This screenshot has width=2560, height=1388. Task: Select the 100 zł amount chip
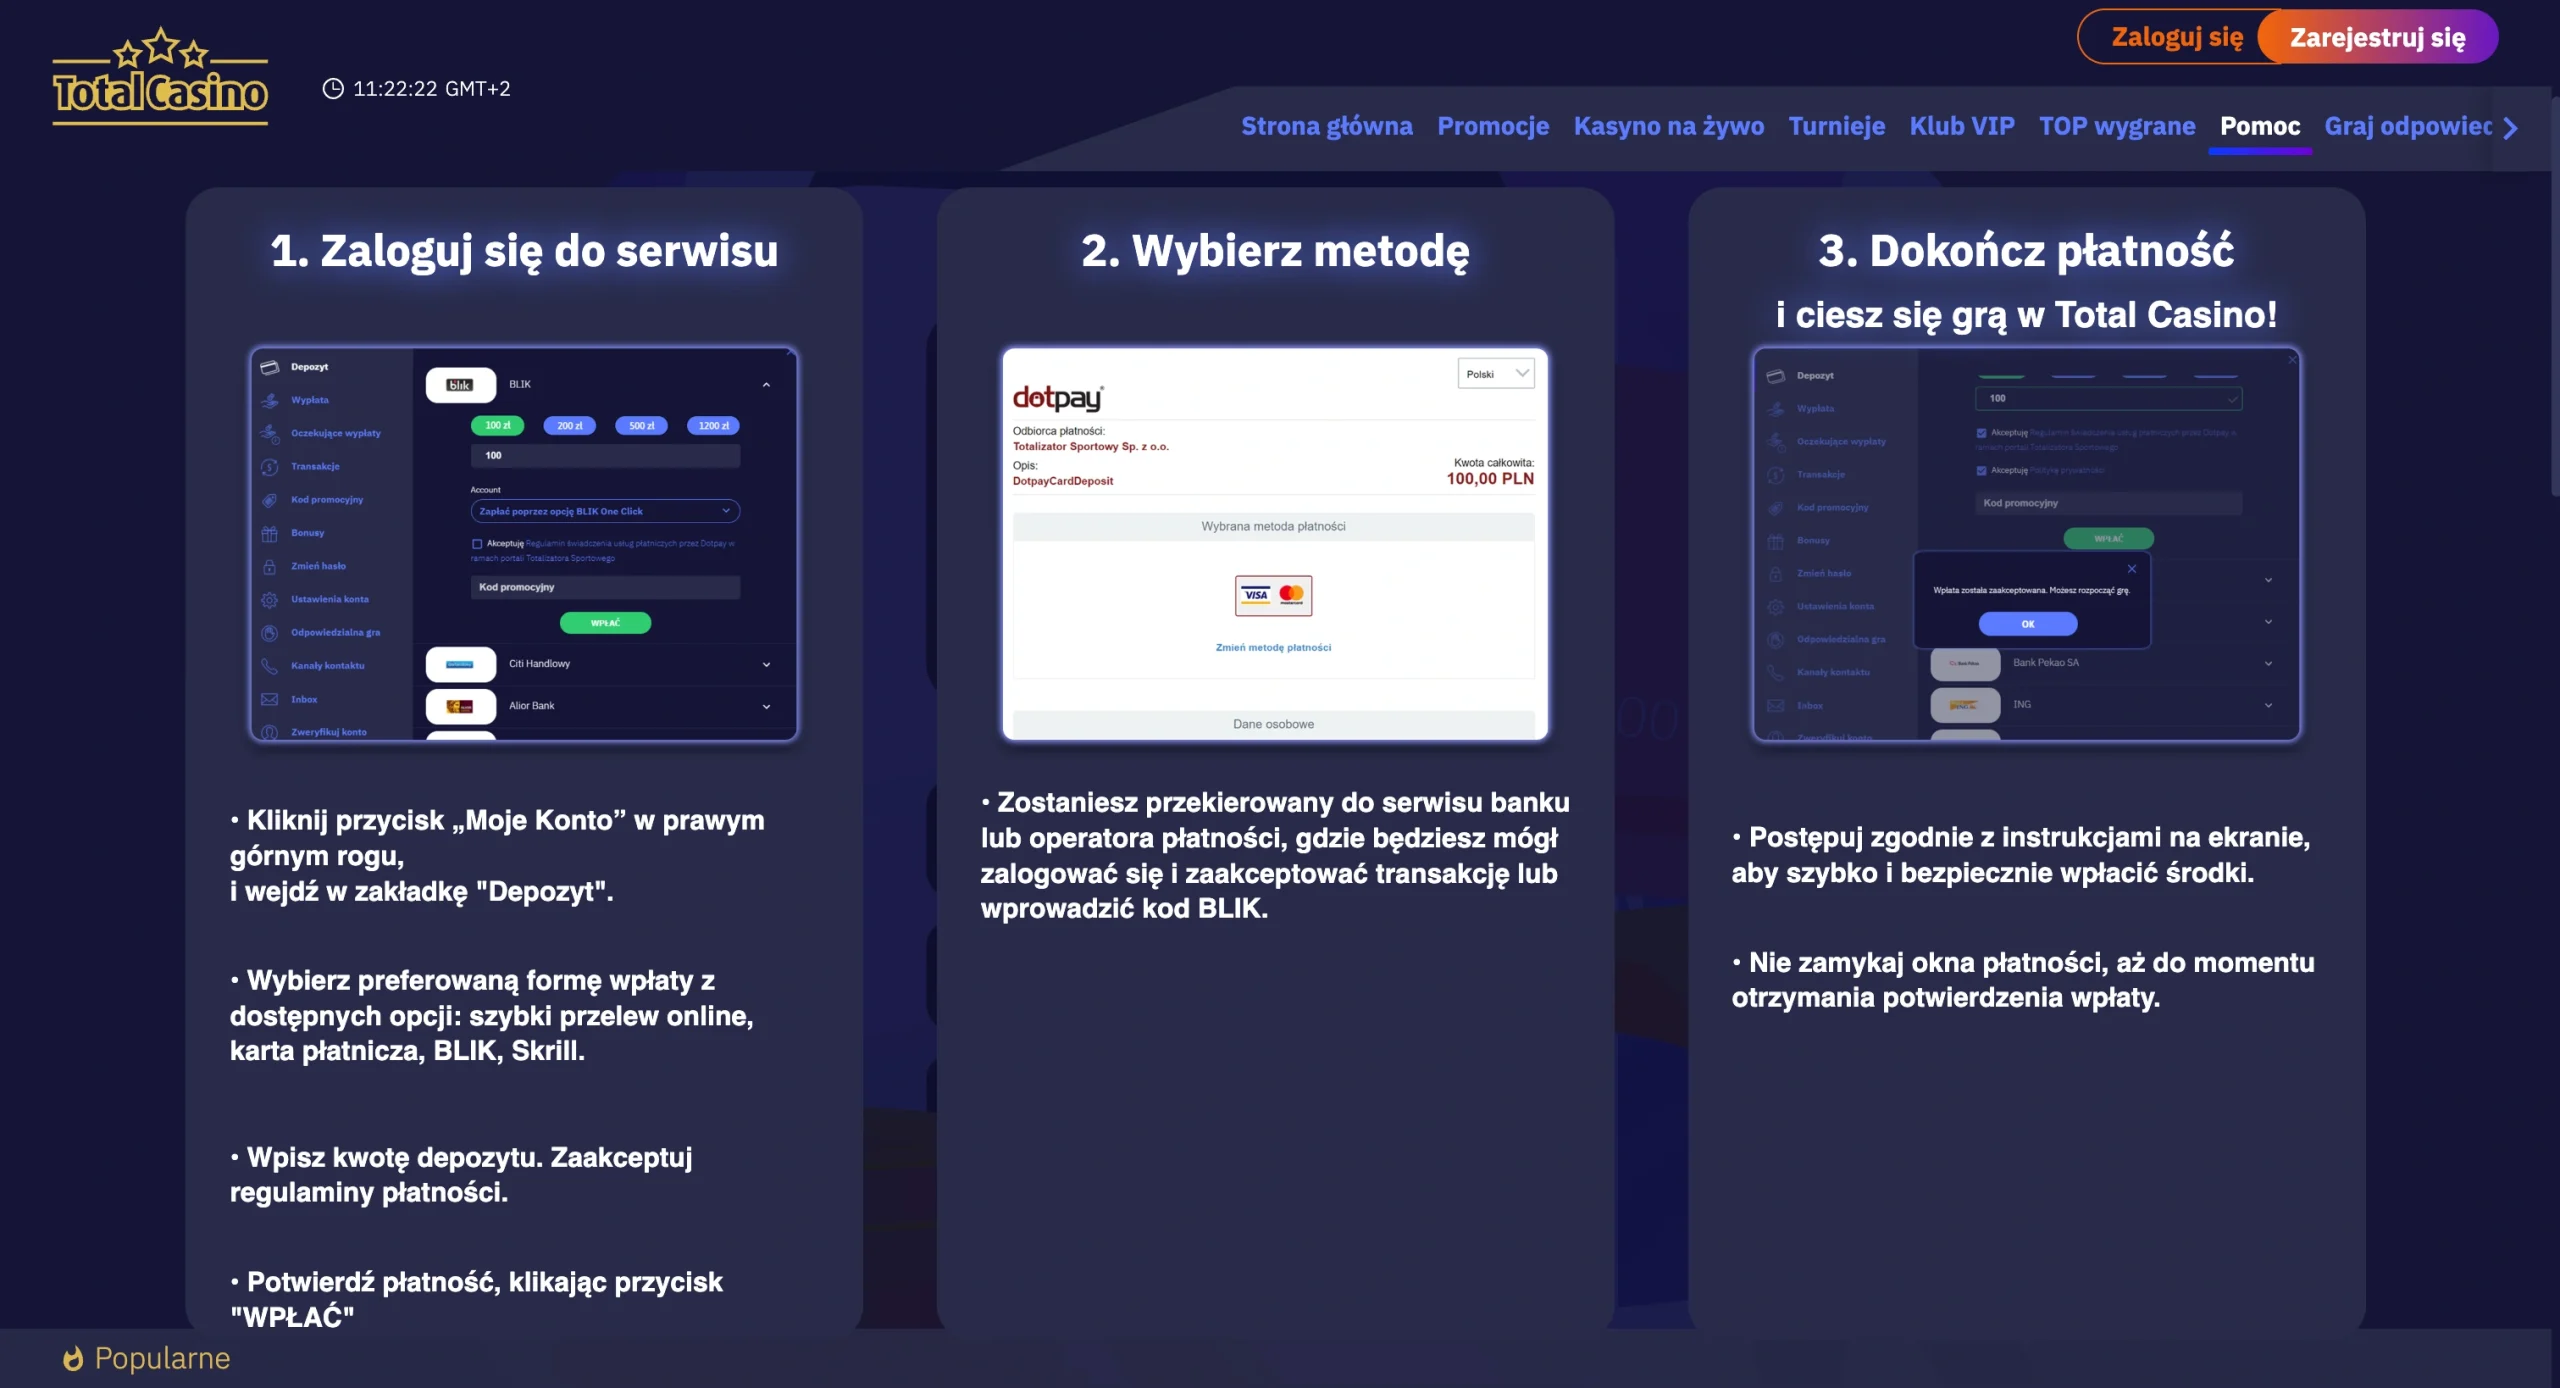497,426
